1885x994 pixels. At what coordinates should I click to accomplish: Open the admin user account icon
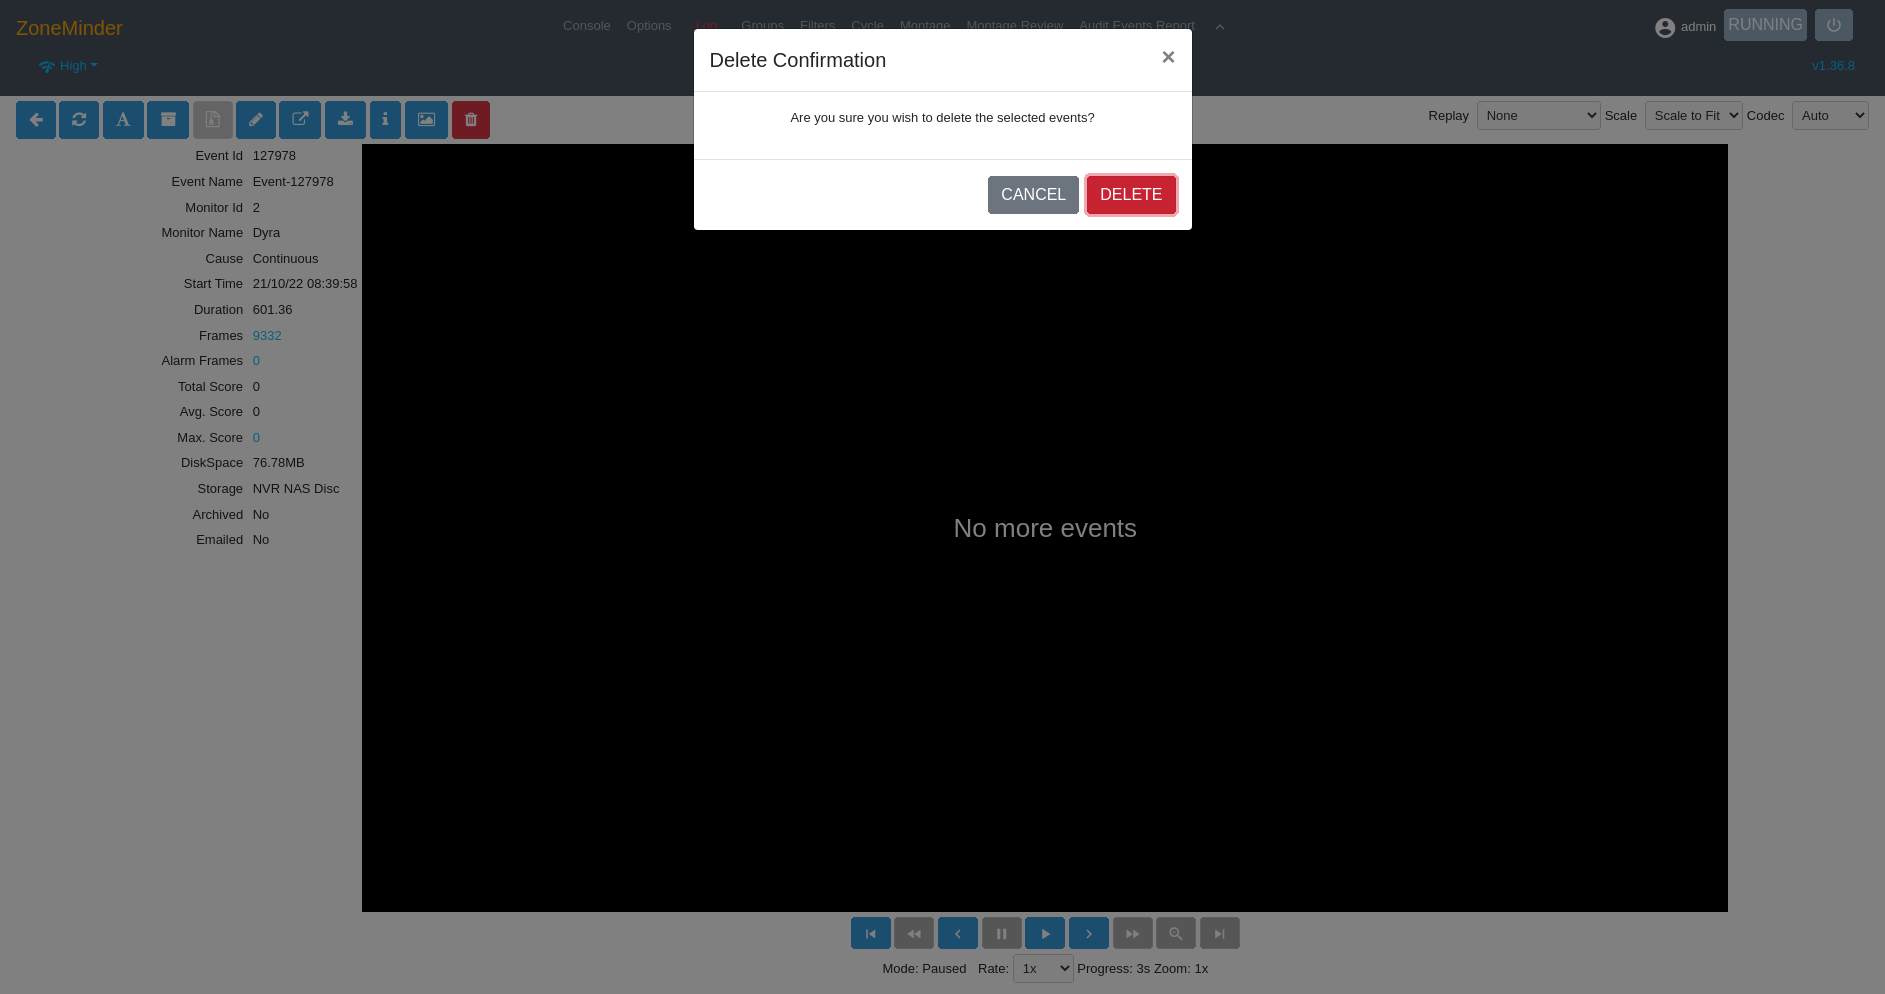1664,27
